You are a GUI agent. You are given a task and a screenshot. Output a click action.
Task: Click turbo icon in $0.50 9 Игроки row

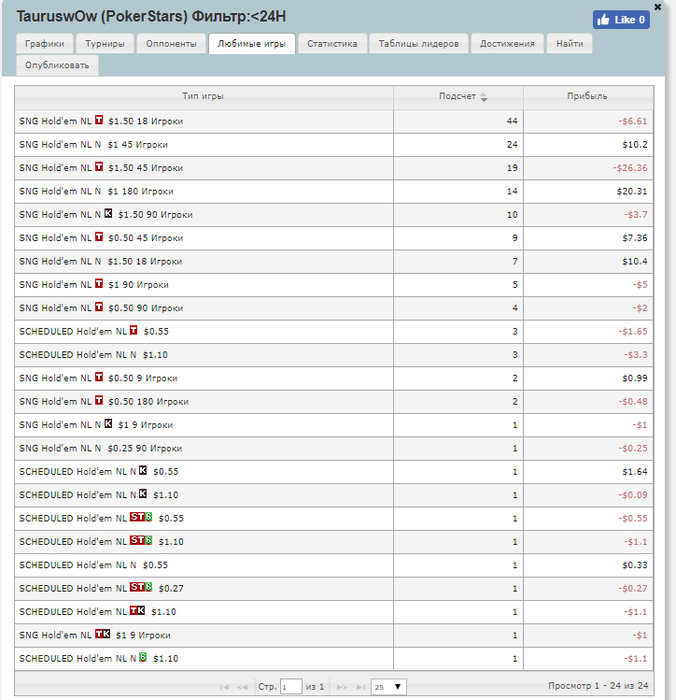tap(99, 377)
